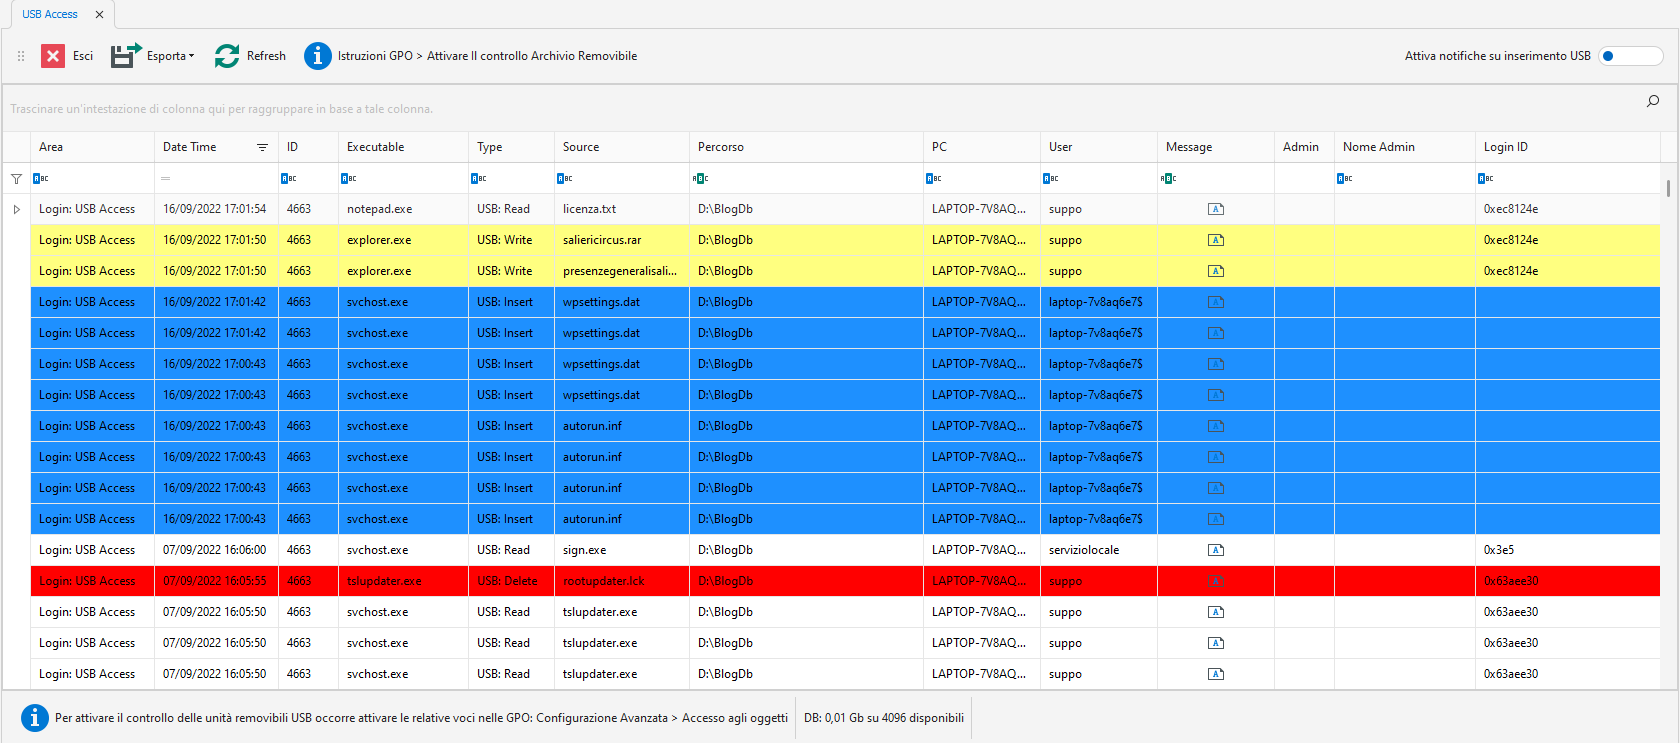Open the Istruzioni GPO info link
This screenshot has width=1680, height=743.
point(471,56)
